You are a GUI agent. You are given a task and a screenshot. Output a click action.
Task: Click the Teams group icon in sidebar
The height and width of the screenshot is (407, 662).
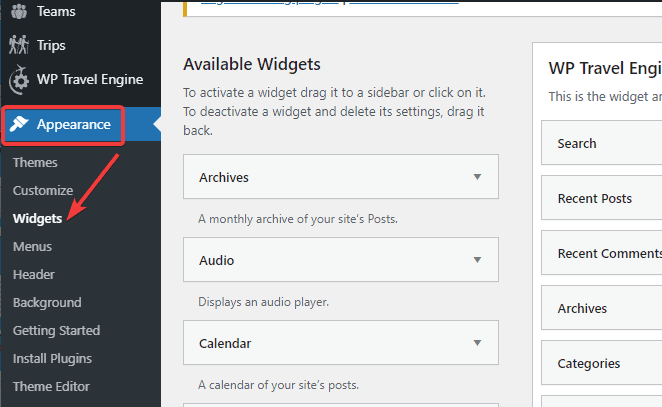[x=18, y=13]
